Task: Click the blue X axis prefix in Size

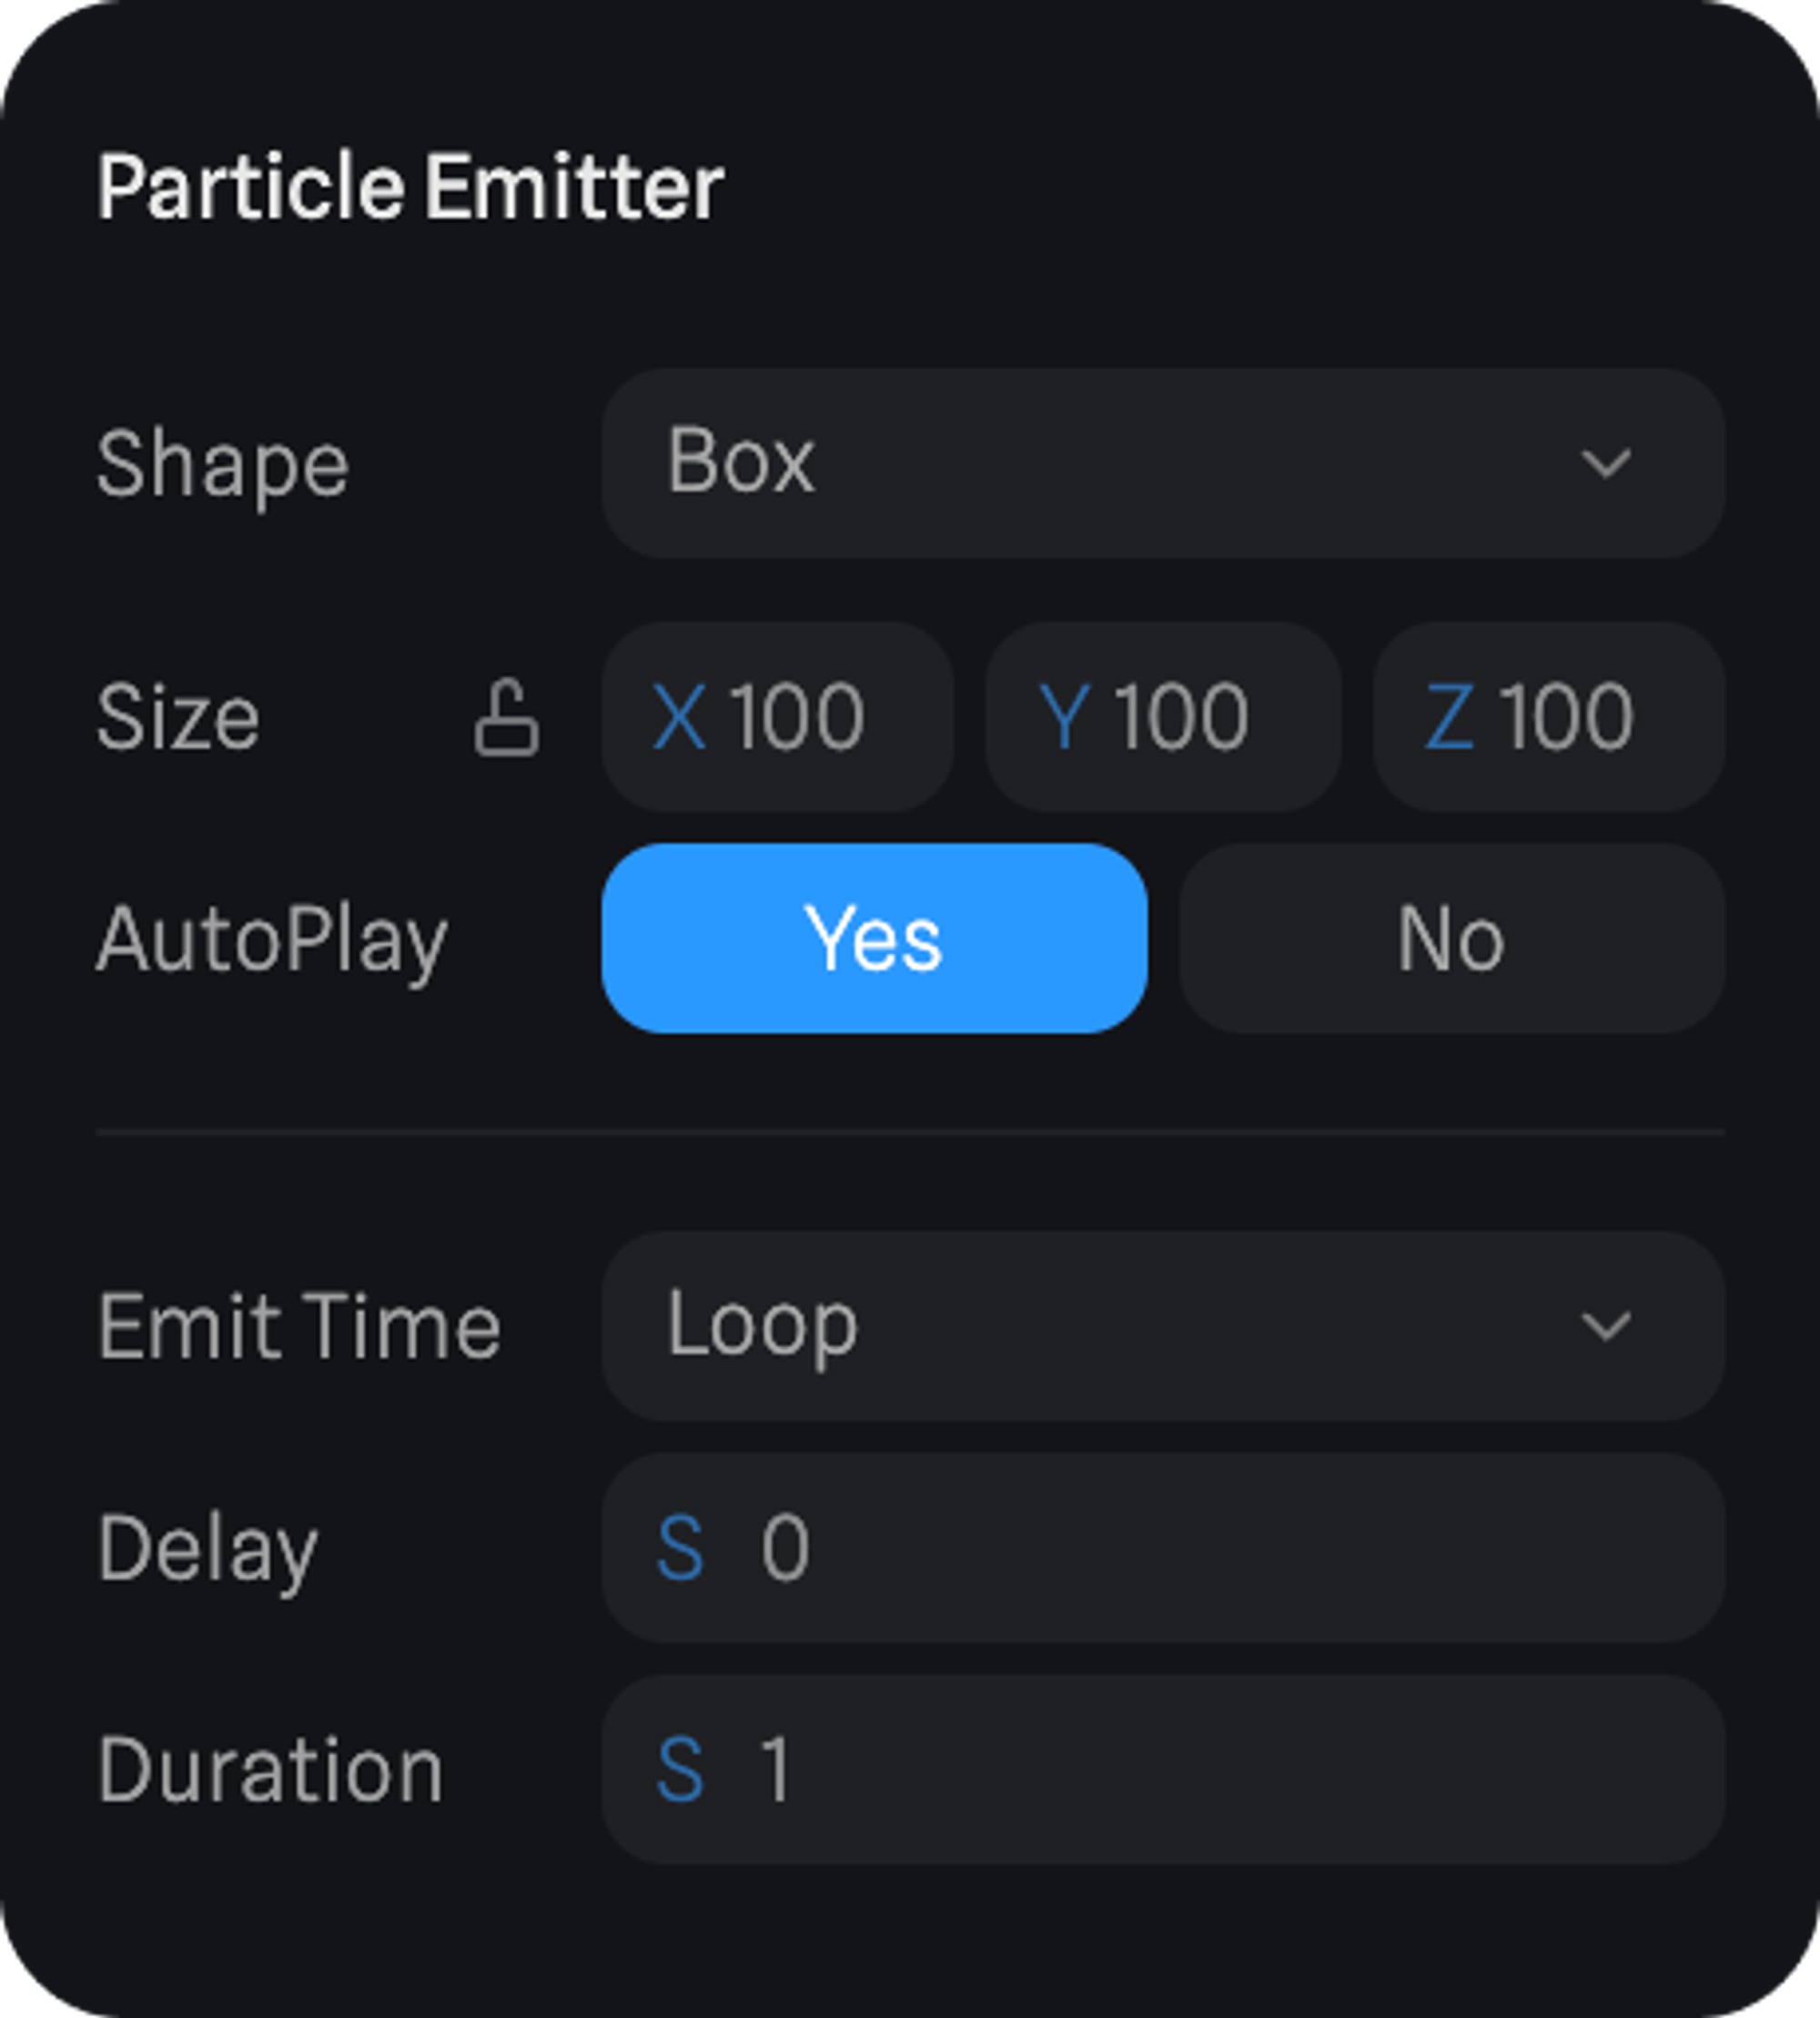Action: point(679,717)
